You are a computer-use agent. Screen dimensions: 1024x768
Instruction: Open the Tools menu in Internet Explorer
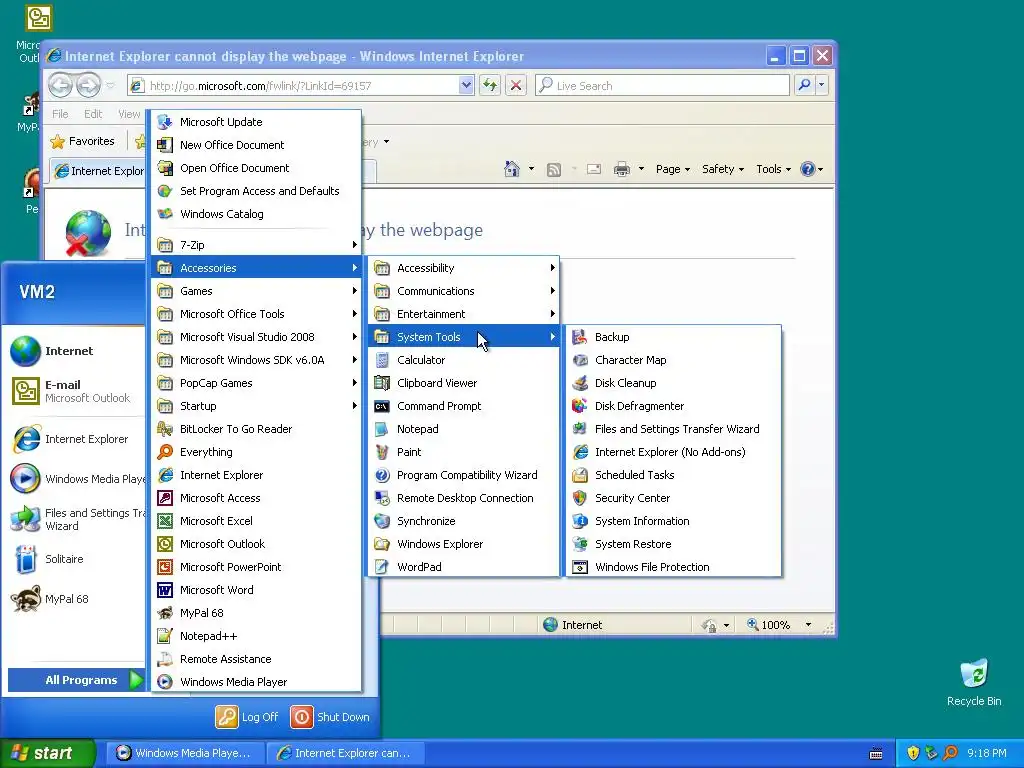773,169
